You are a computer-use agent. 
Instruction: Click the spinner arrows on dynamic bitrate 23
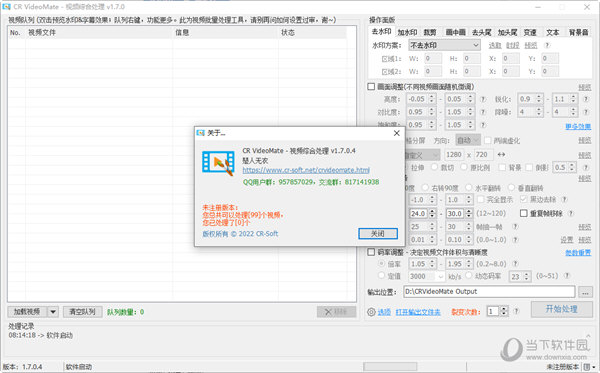[527, 276]
